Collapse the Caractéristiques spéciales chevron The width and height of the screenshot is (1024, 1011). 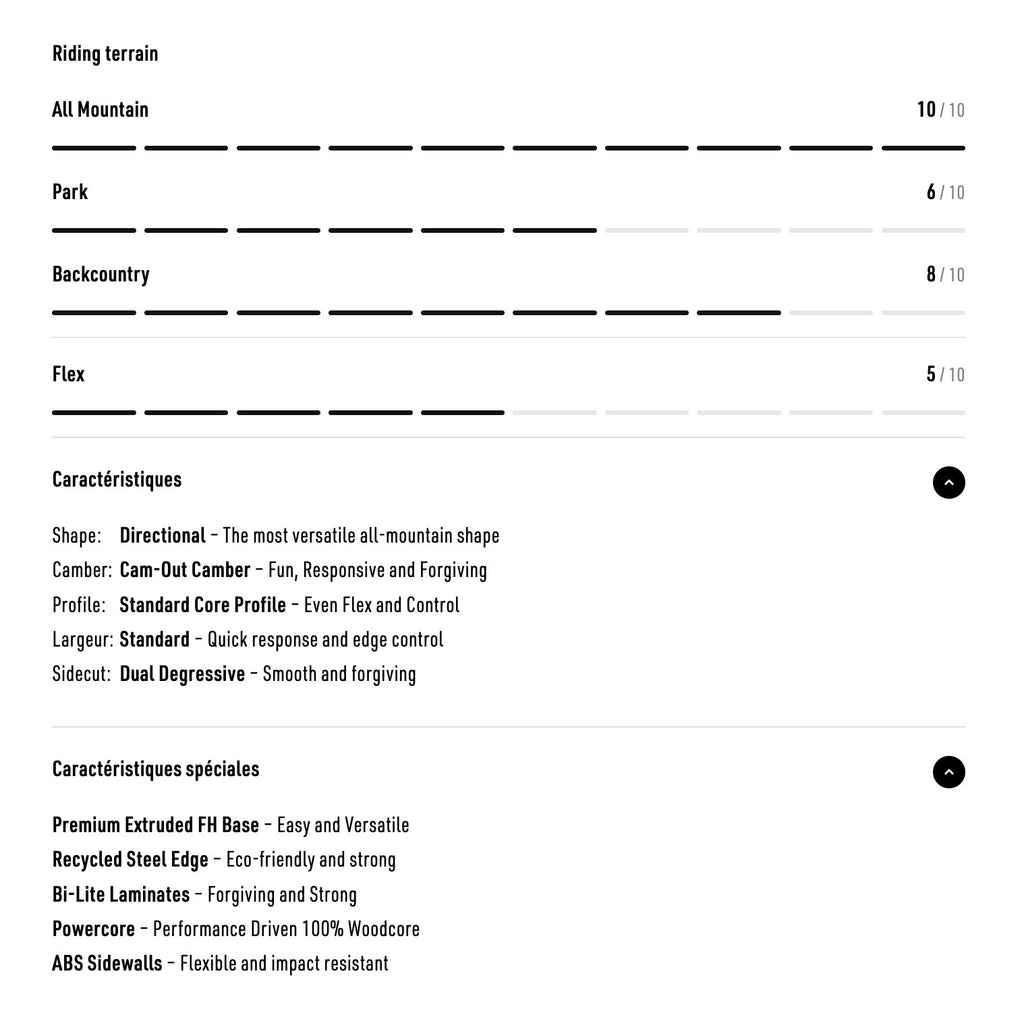(948, 772)
